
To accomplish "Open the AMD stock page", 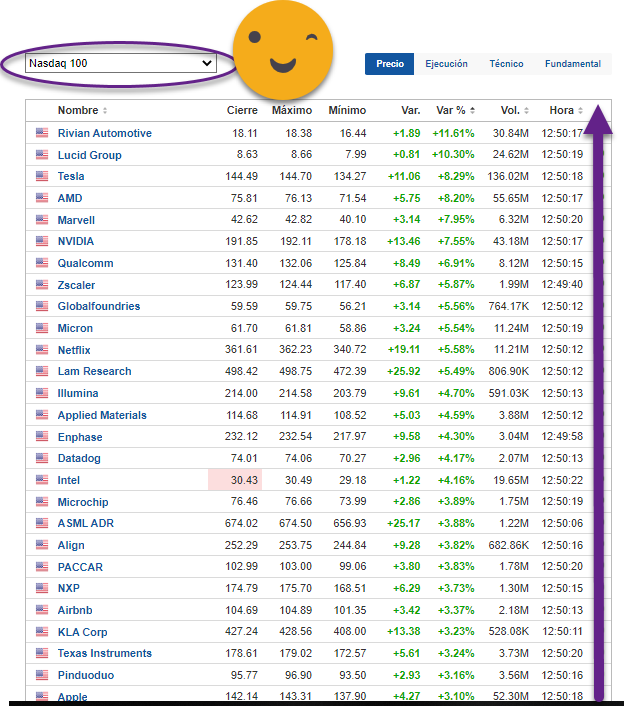I will (70, 198).
